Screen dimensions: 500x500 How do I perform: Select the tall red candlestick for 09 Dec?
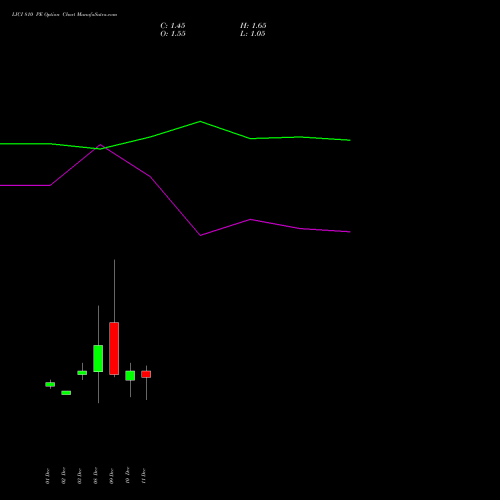[114, 348]
